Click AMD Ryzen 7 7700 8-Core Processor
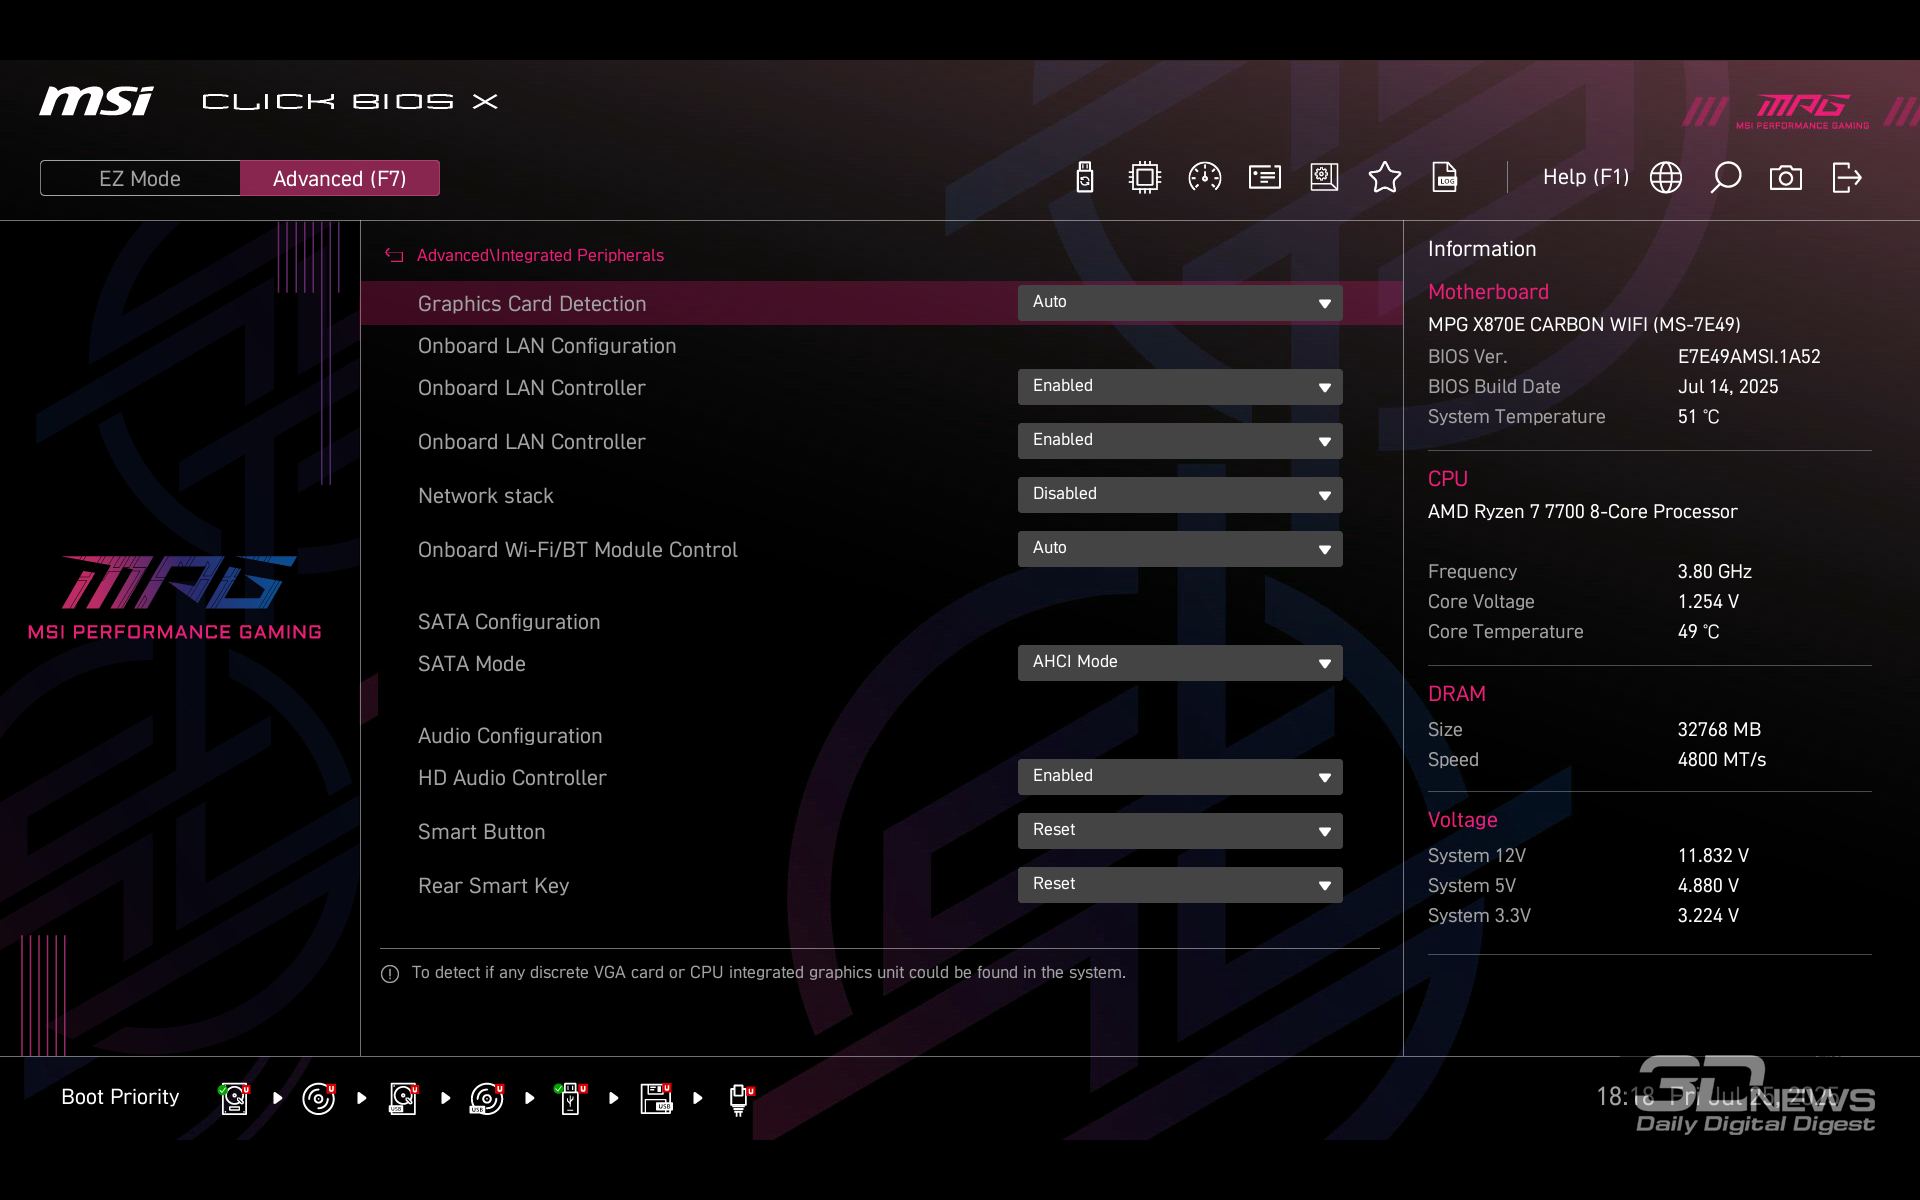 pos(1582,512)
